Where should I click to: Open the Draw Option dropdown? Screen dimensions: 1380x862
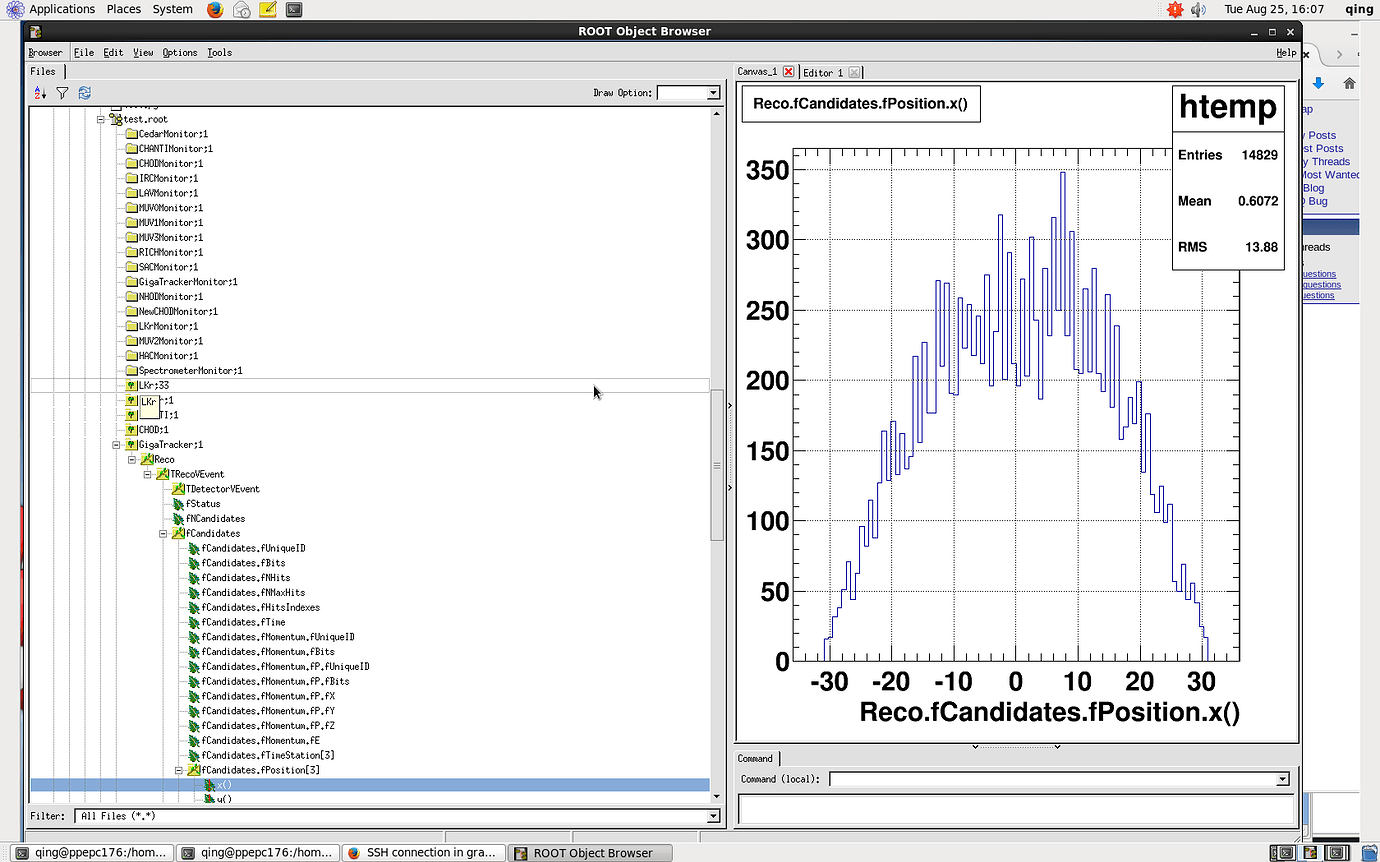(x=713, y=93)
